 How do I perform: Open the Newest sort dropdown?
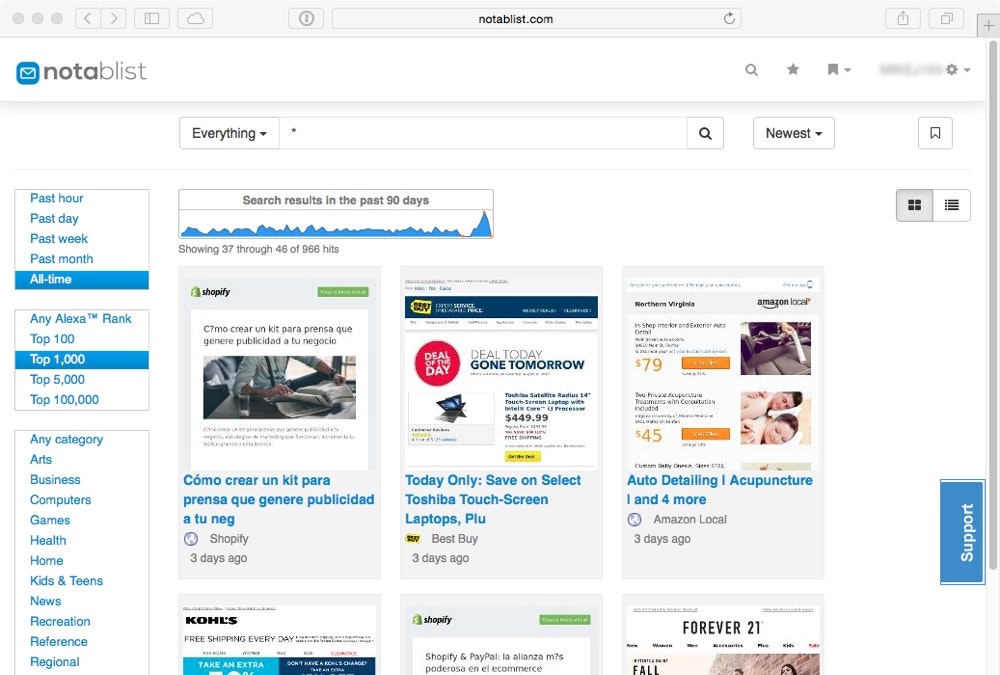click(793, 132)
